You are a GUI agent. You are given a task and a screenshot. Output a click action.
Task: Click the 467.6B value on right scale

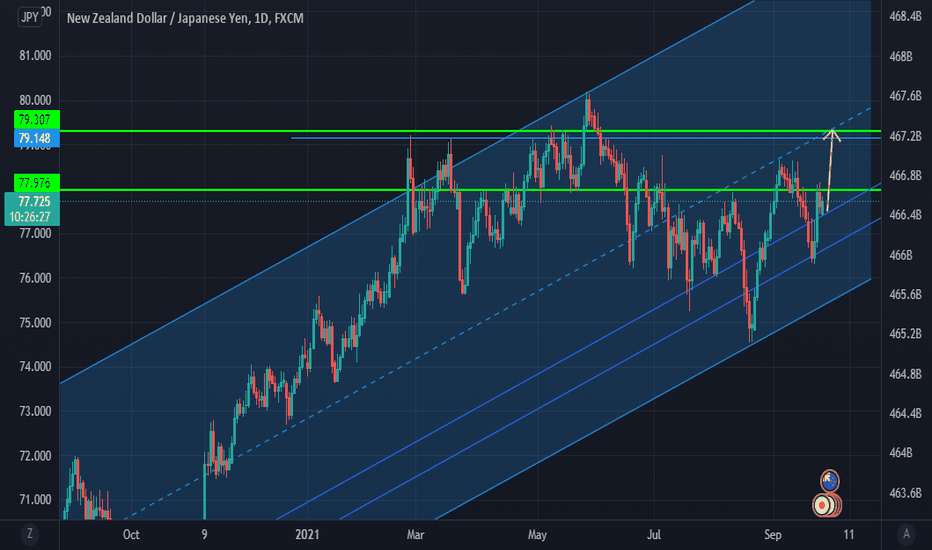pyautogui.click(x=905, y=96)
